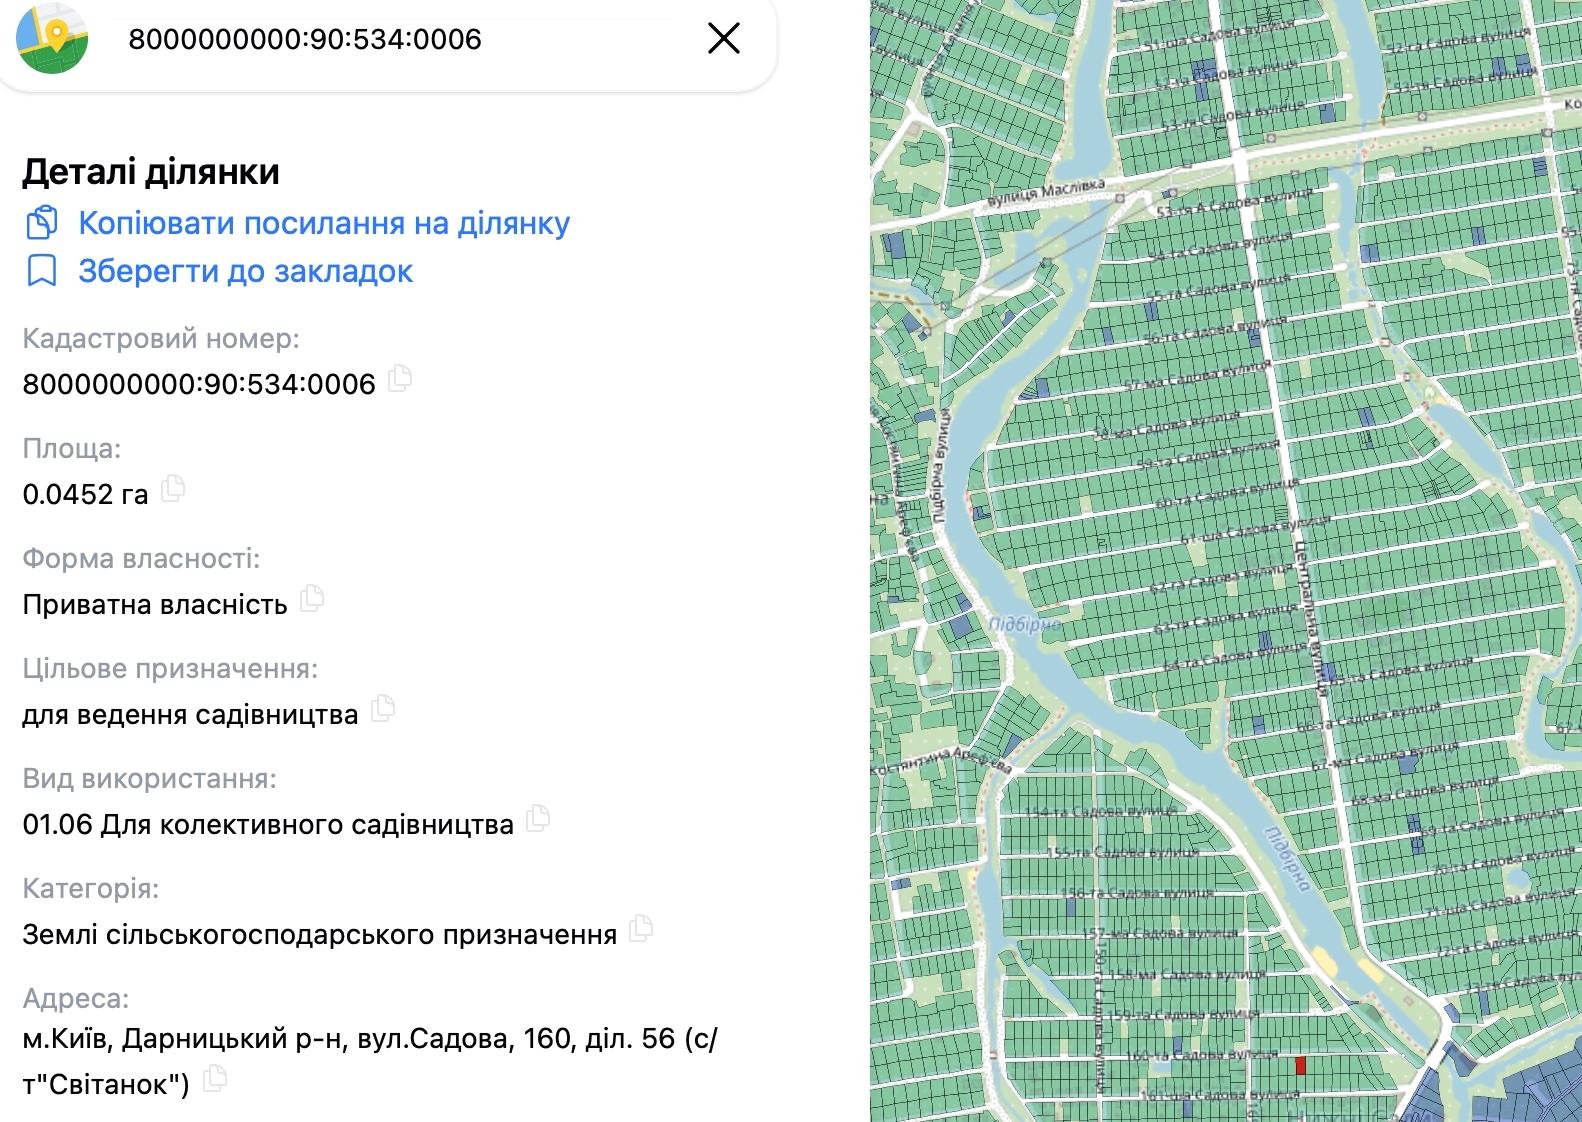Copy the area 0.0452 га value
The height and width of the screenshot is (1122, 1582).
pos(173,488)
